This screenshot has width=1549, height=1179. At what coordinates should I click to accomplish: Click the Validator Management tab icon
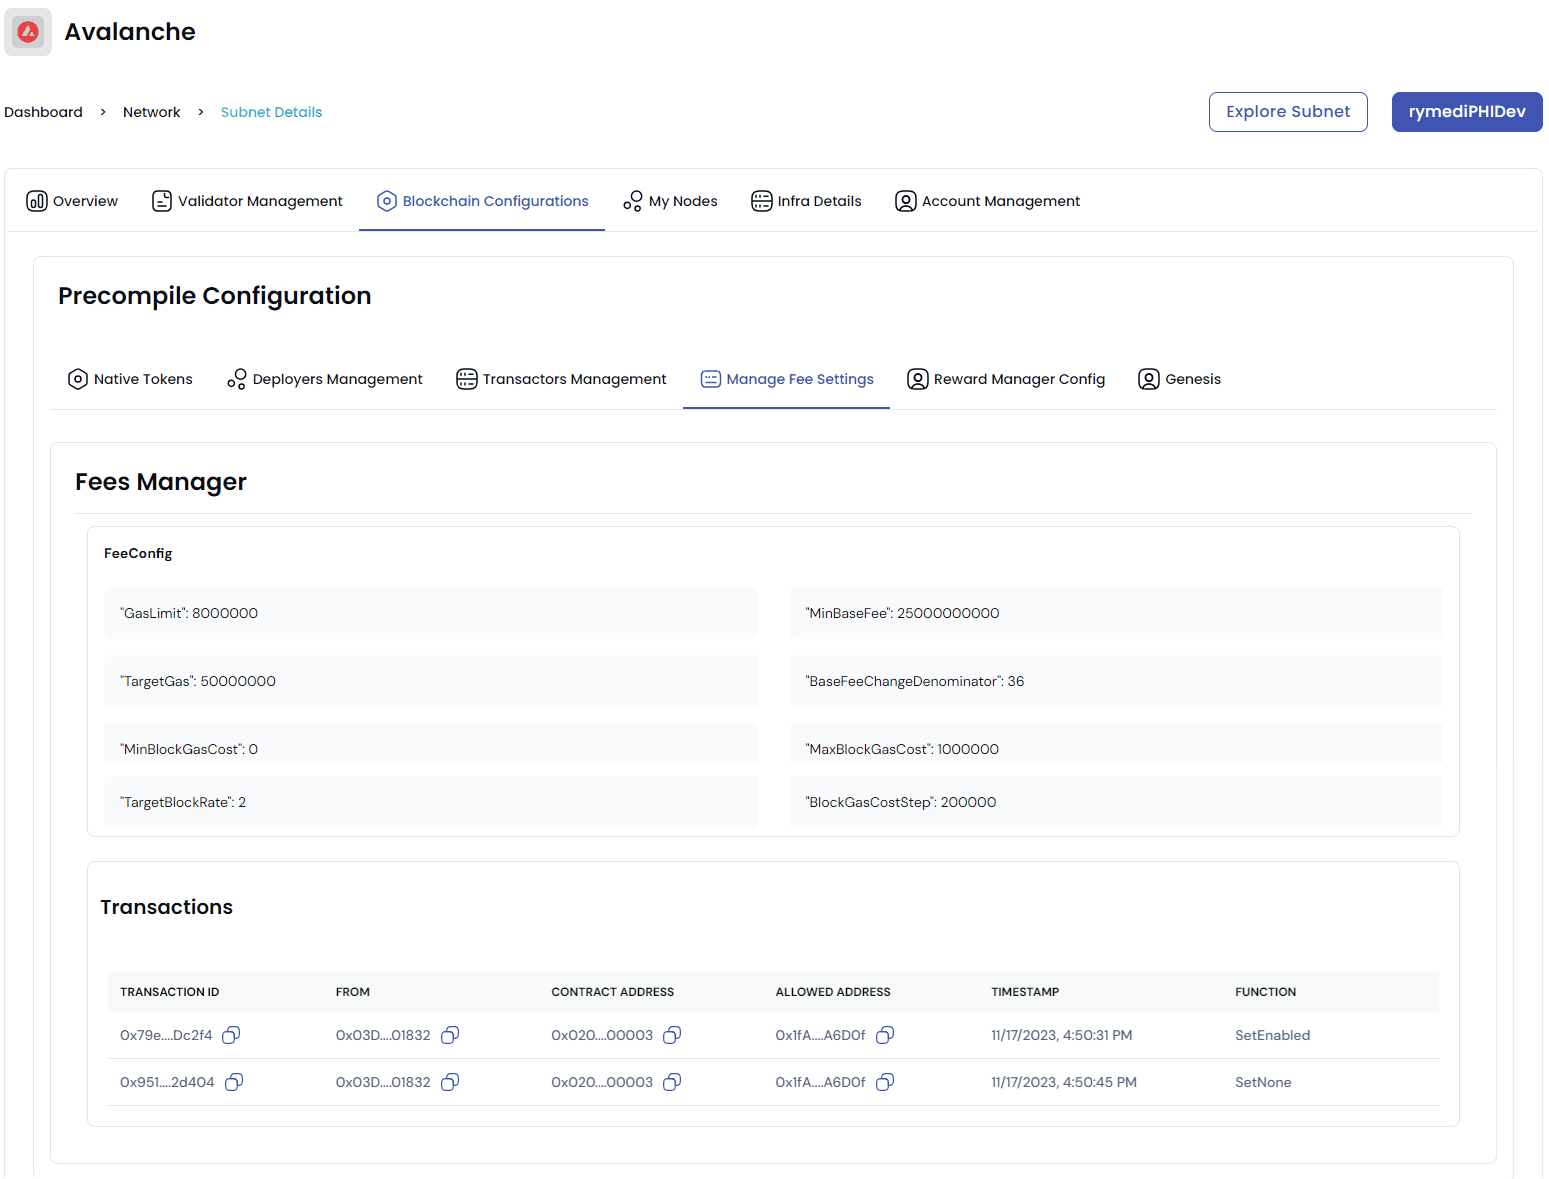click(162, 201)
